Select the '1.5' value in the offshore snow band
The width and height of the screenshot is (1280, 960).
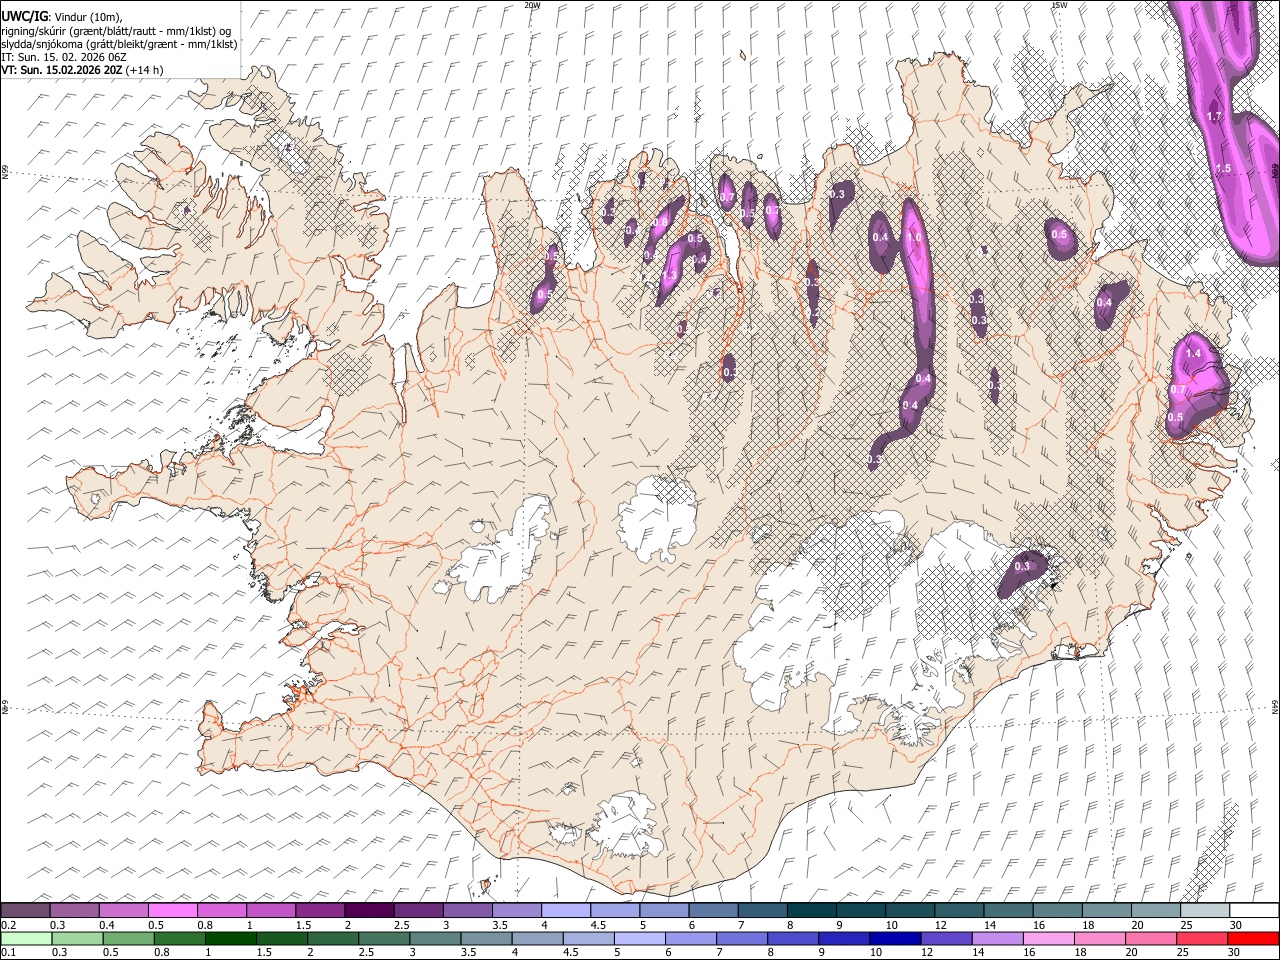click(x=1223, y=169)
